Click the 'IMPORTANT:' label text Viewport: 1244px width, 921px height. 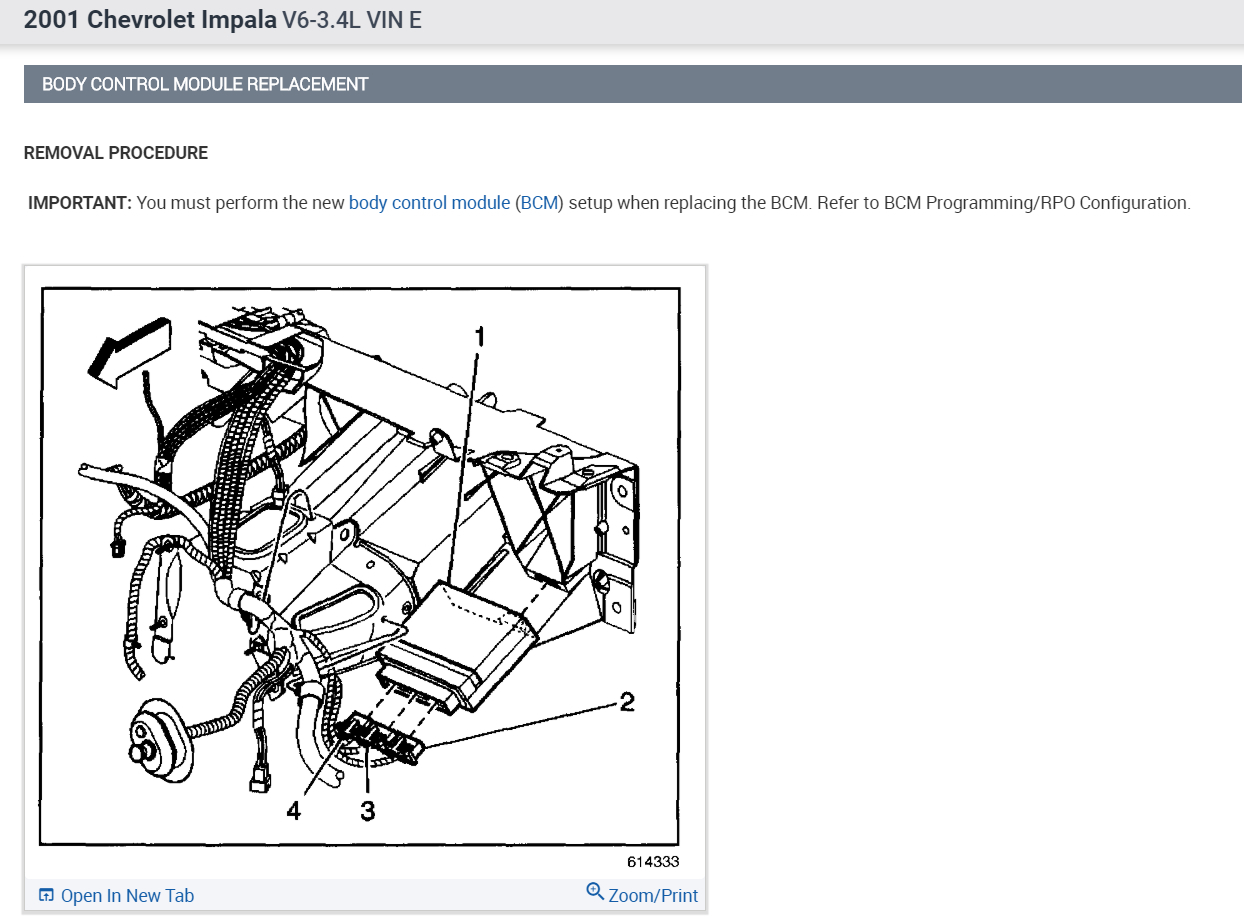tap(80, 203)
